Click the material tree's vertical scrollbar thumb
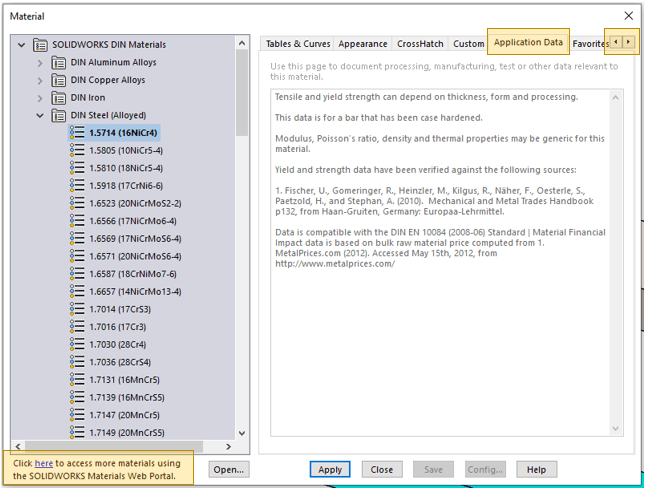This screenshot has height=488, width=645. point(242,92)
